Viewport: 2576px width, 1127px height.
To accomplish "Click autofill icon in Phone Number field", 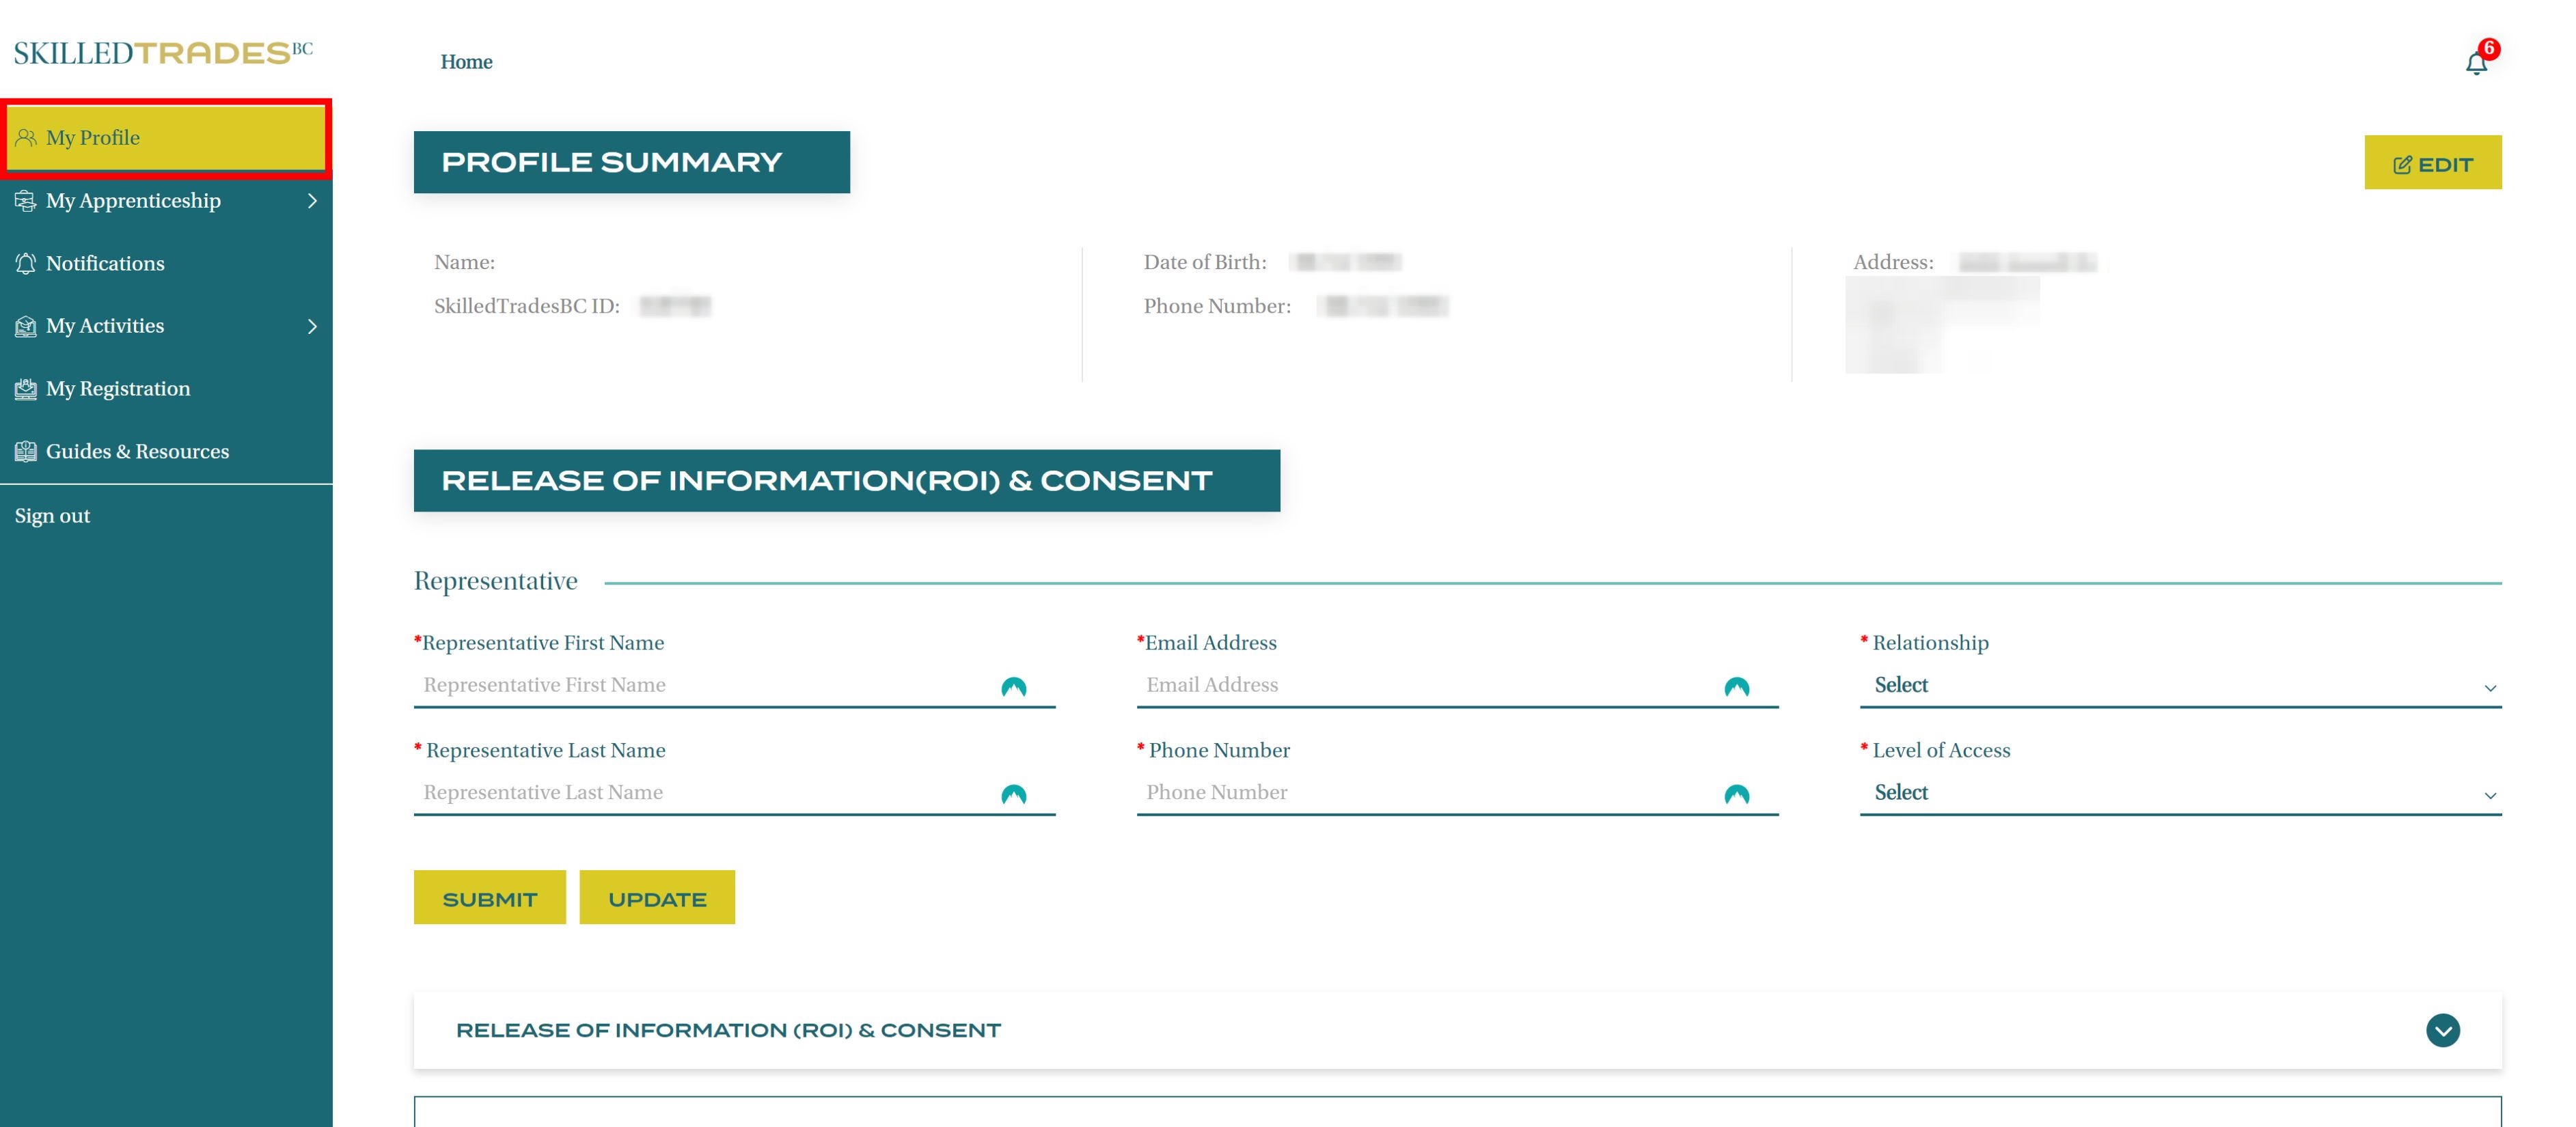I will (1736, 794).
